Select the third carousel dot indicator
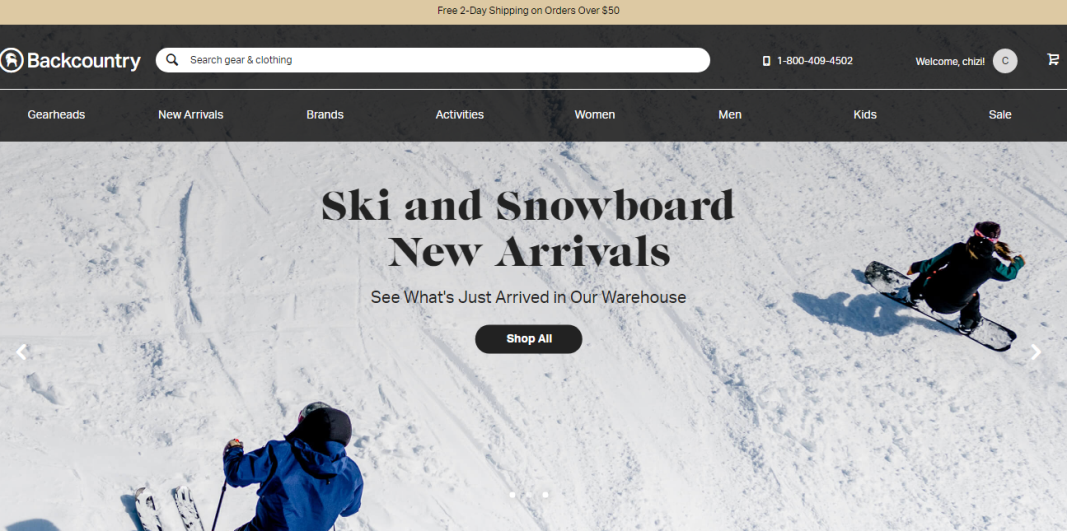Image resolution: width=1067 pixels, height=531 pixels. point(545,495)
